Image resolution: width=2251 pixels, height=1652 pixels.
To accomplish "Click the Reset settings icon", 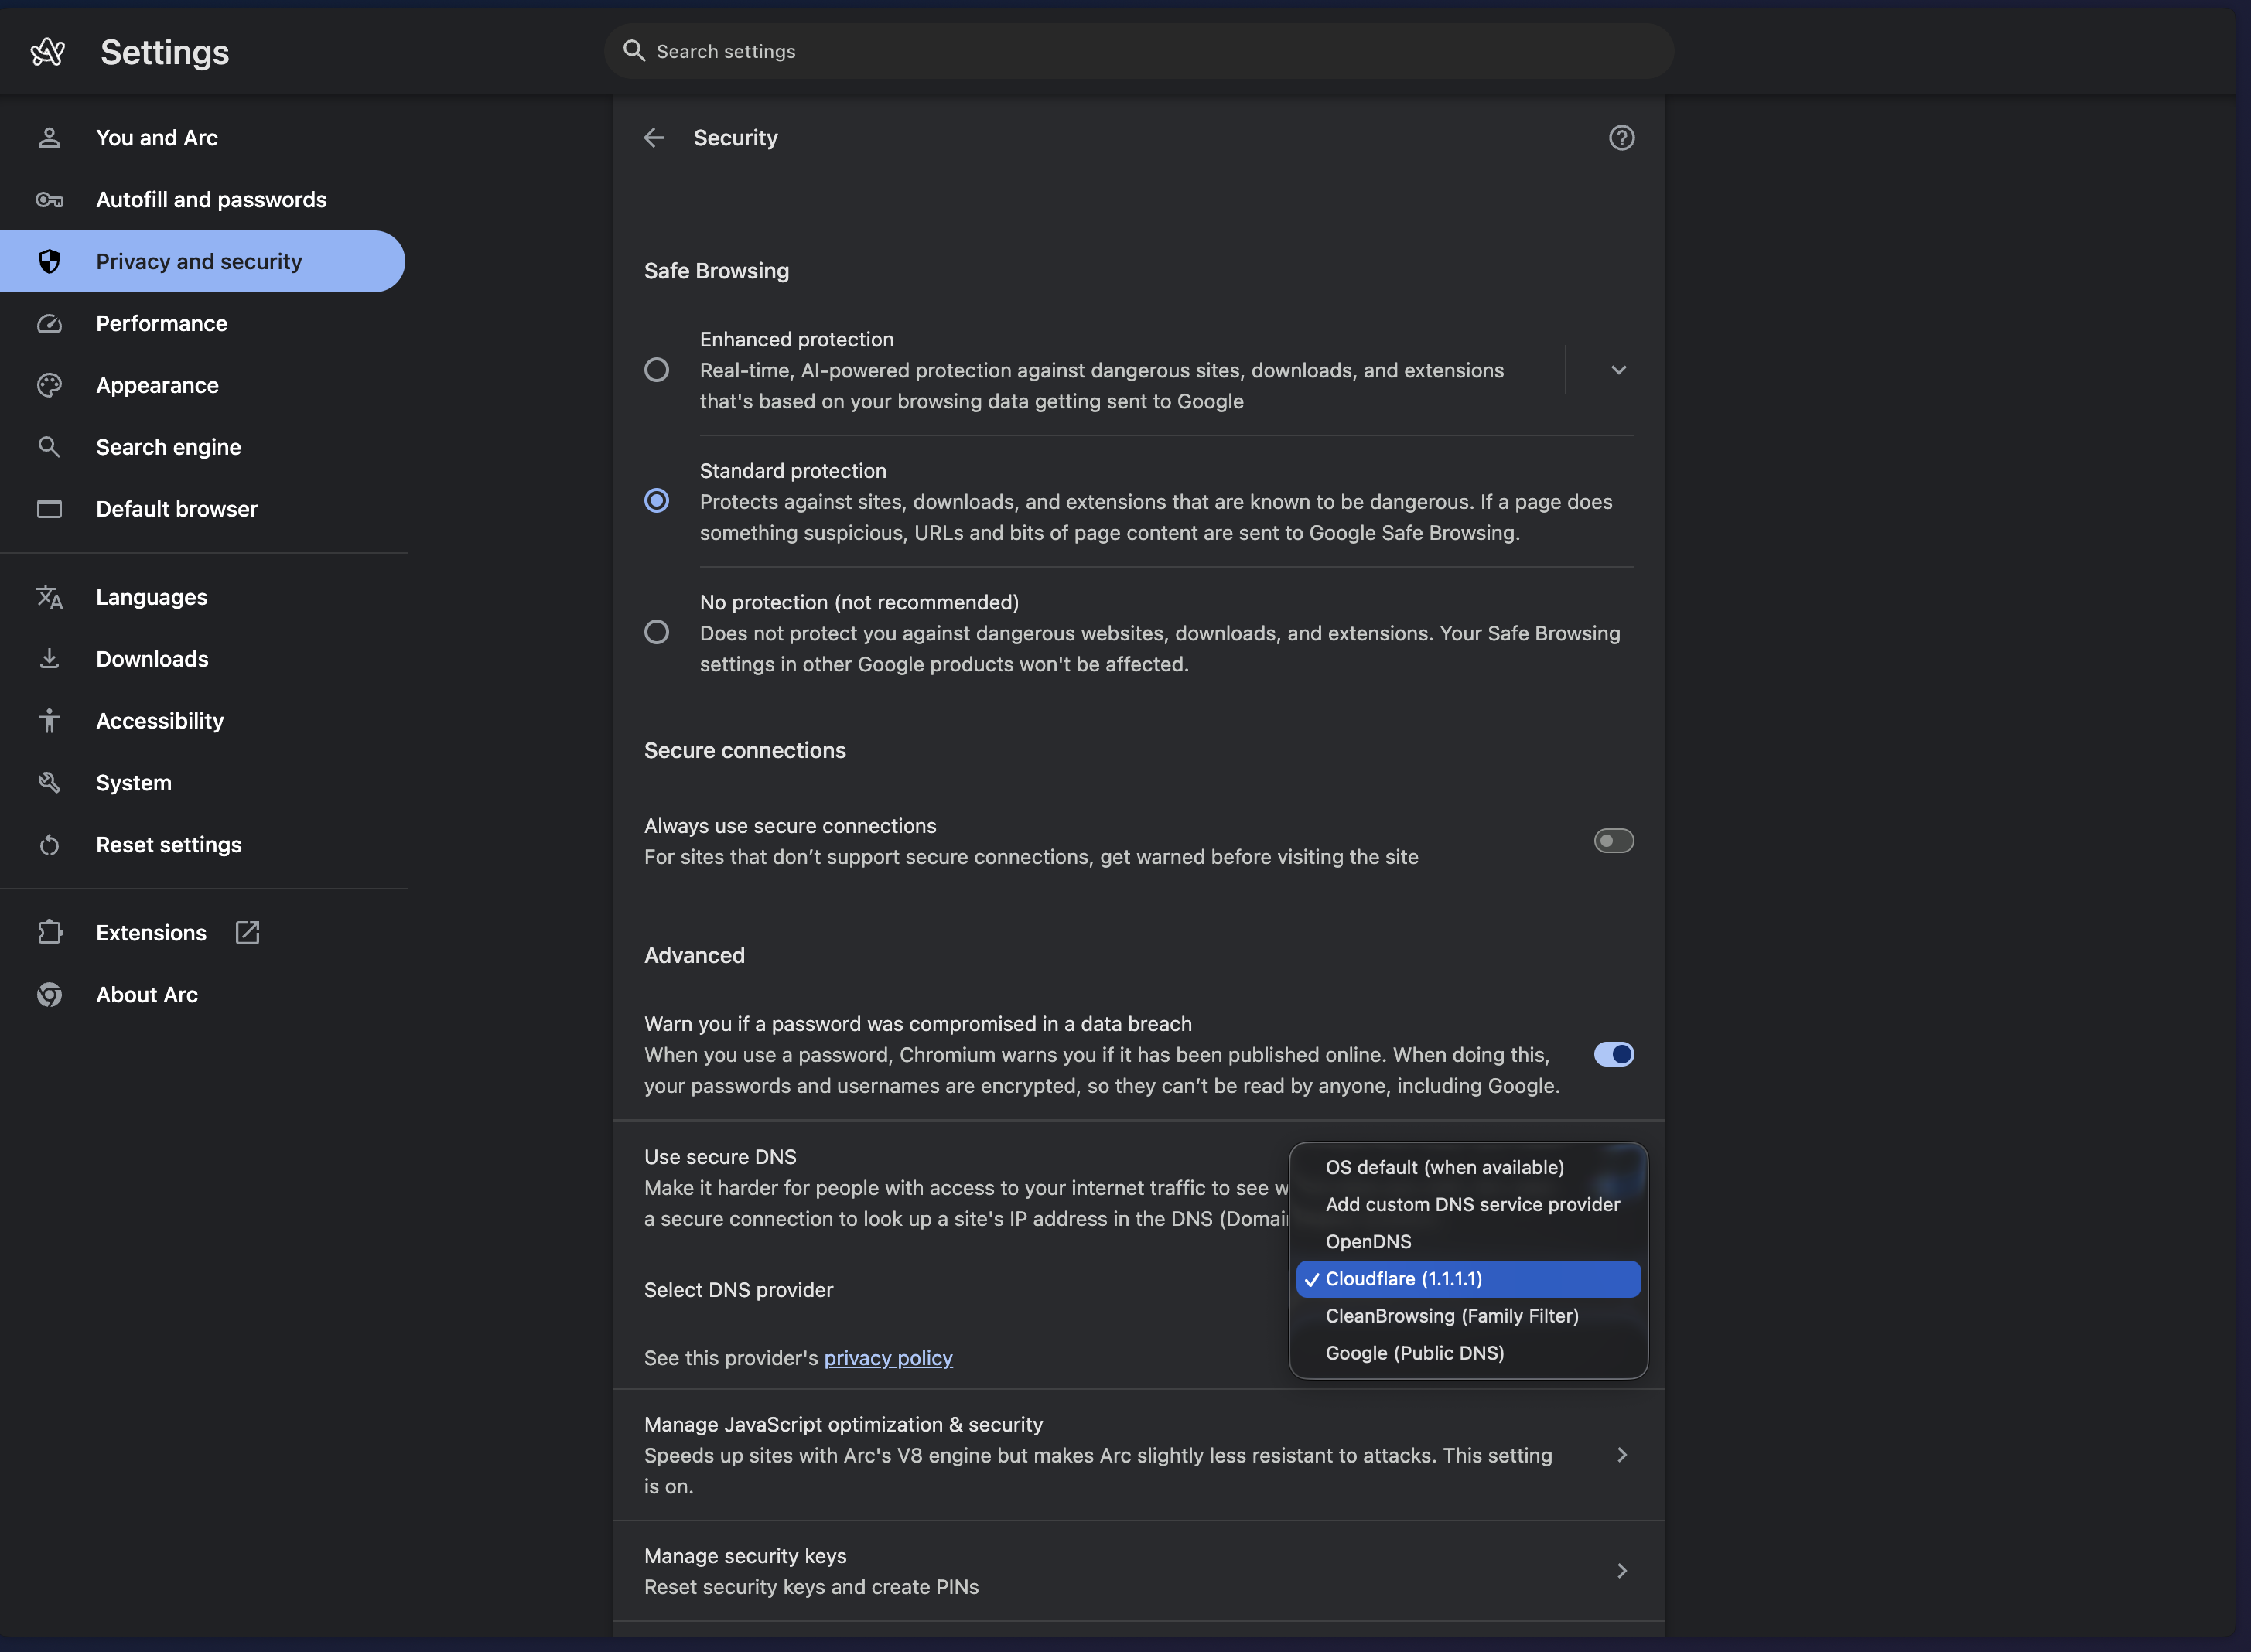I will coord(49,845).
